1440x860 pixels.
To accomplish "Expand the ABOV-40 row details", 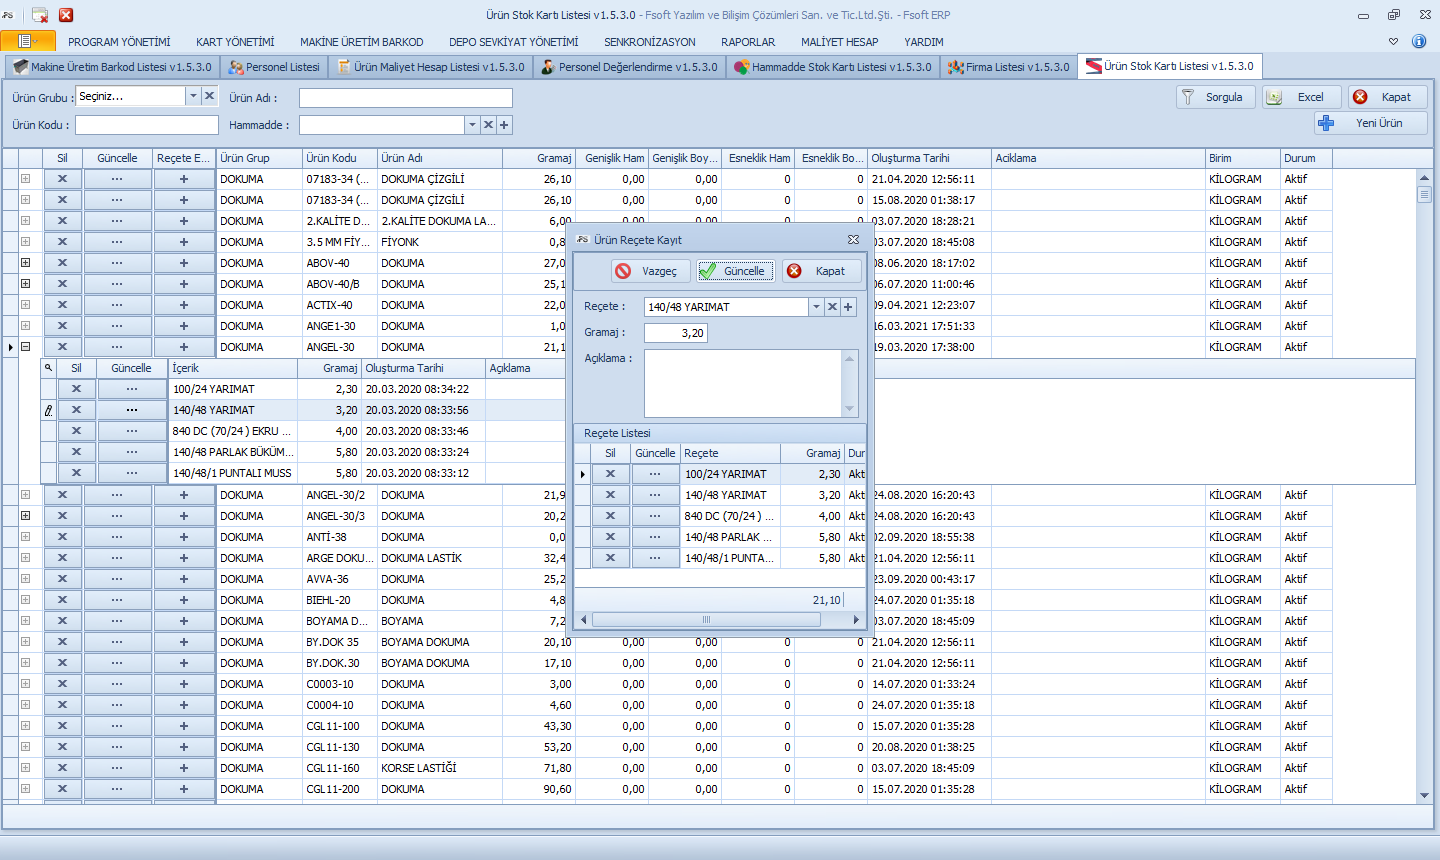I will coord(26,263).
